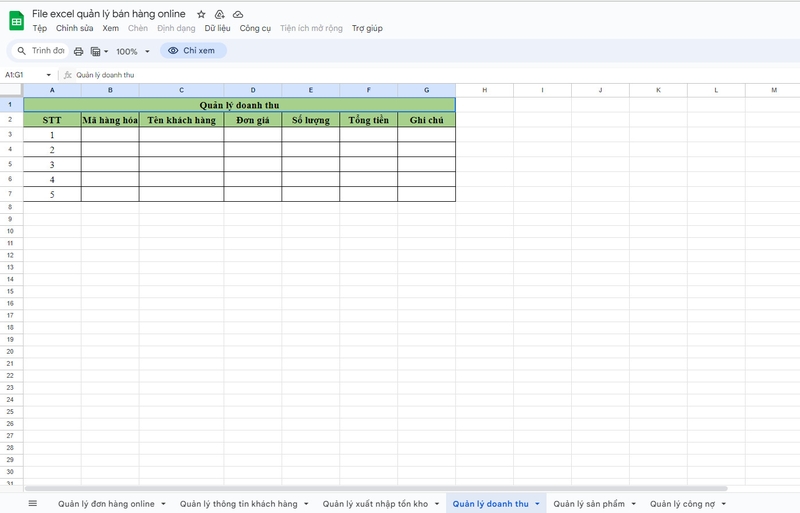800x513 pixels.
Task: Click the 'Đơn giá' header cell
Action: (253, 120)
